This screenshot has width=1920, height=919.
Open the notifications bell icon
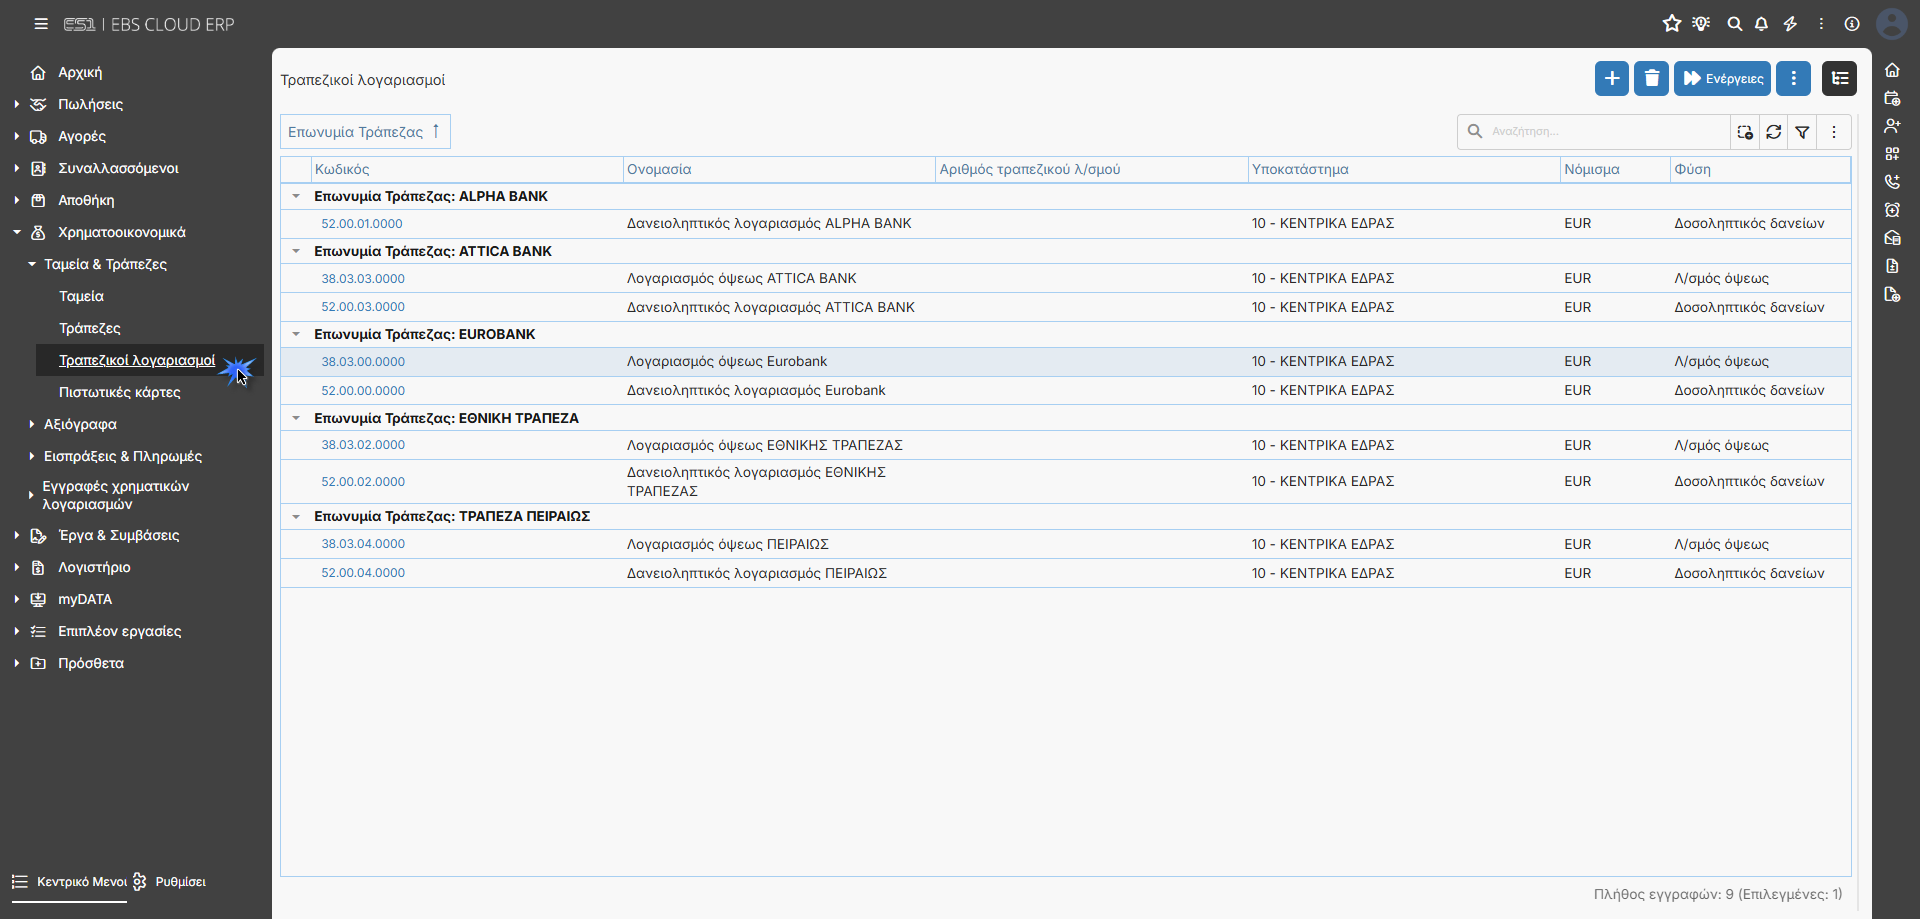tap(1761, 24)
